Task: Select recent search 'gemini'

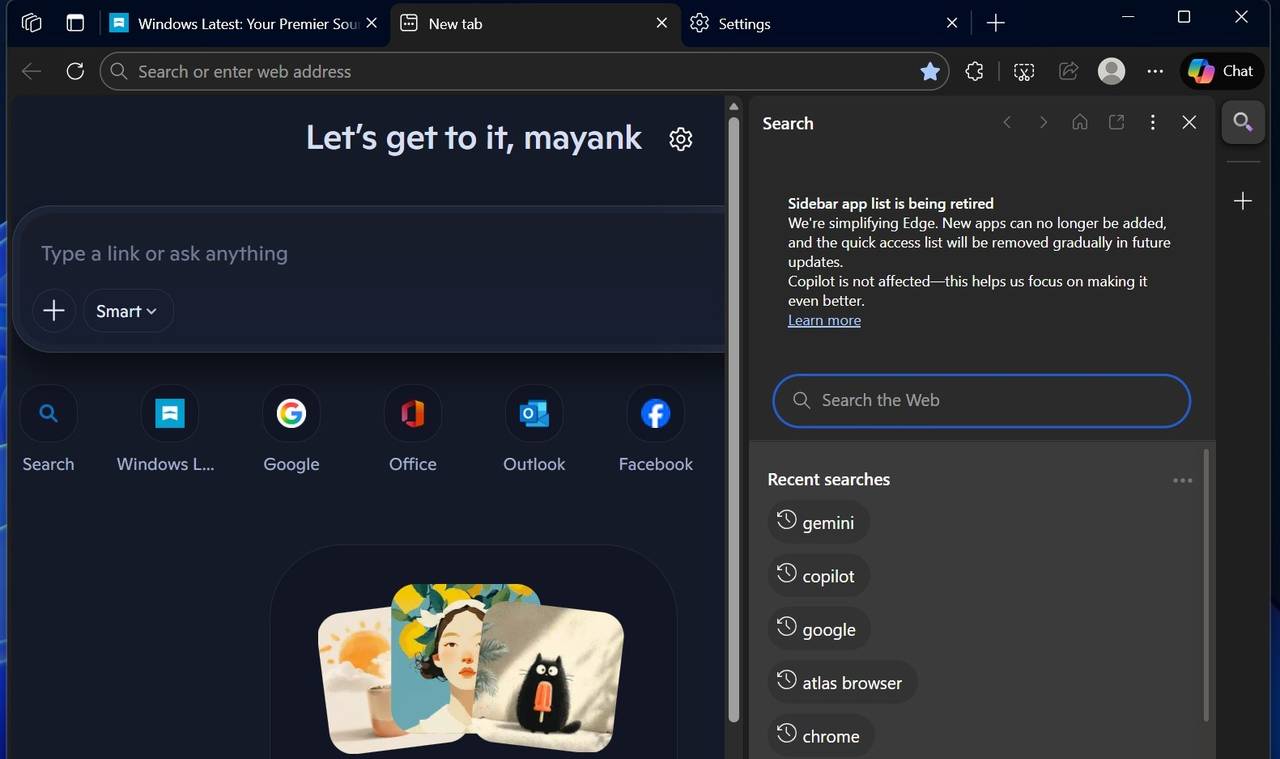Action: [818, 522]
